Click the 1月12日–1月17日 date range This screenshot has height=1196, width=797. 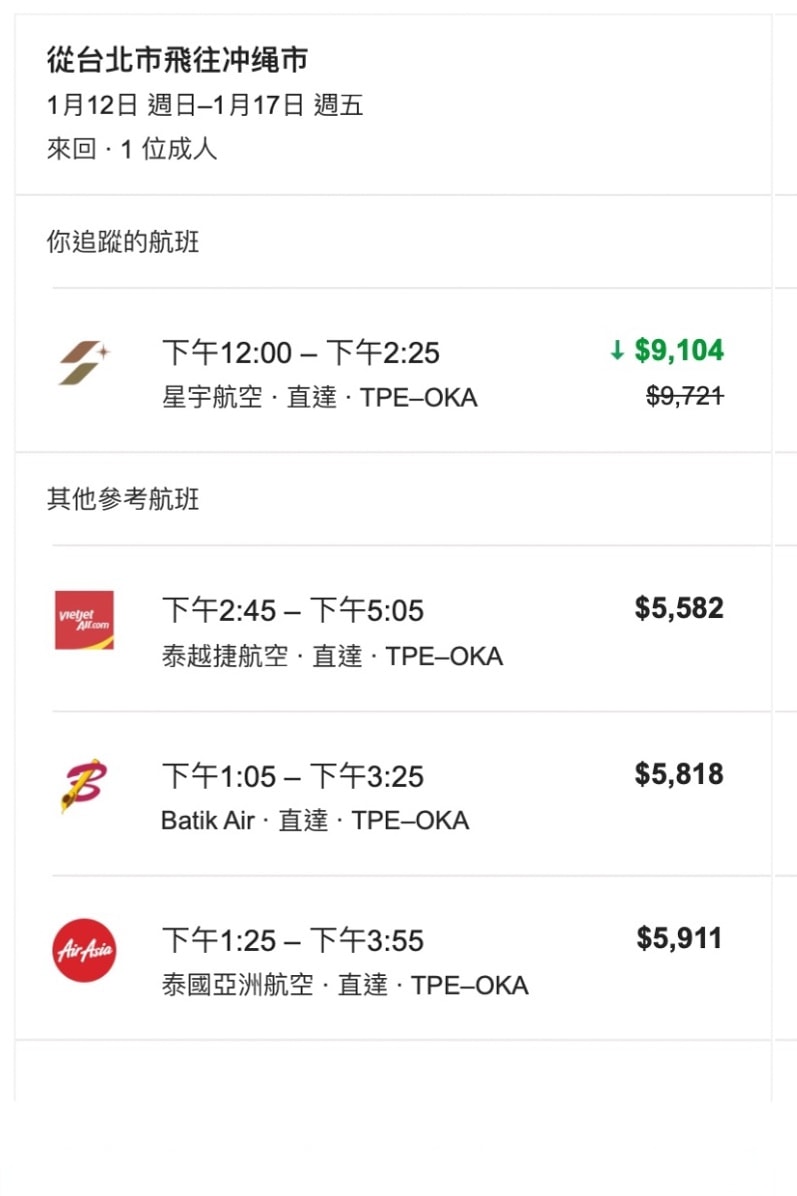coord(204,104)
